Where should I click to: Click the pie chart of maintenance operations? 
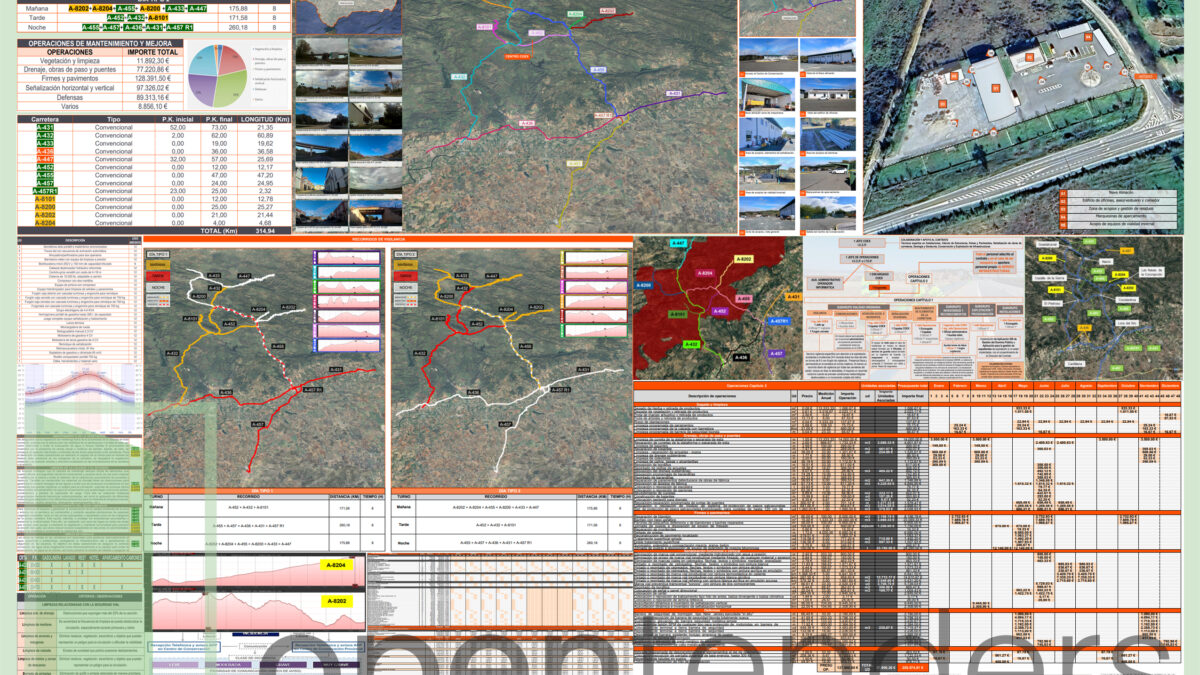pos(217,74)
